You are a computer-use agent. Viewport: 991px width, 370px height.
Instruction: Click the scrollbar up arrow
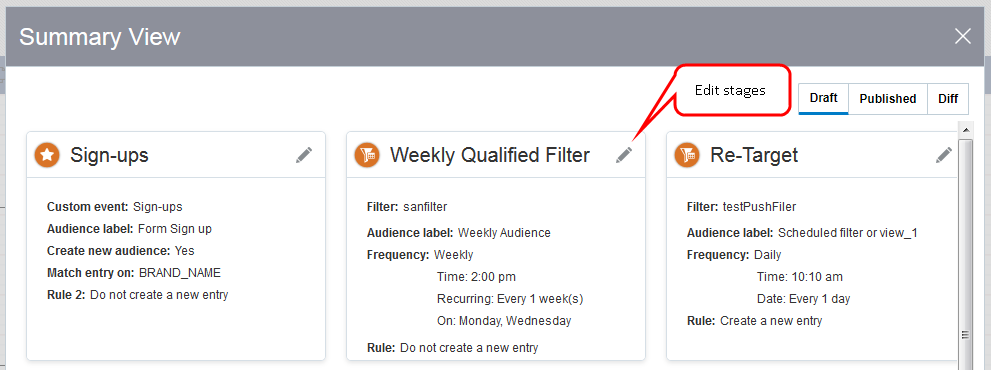pos(965,130)
